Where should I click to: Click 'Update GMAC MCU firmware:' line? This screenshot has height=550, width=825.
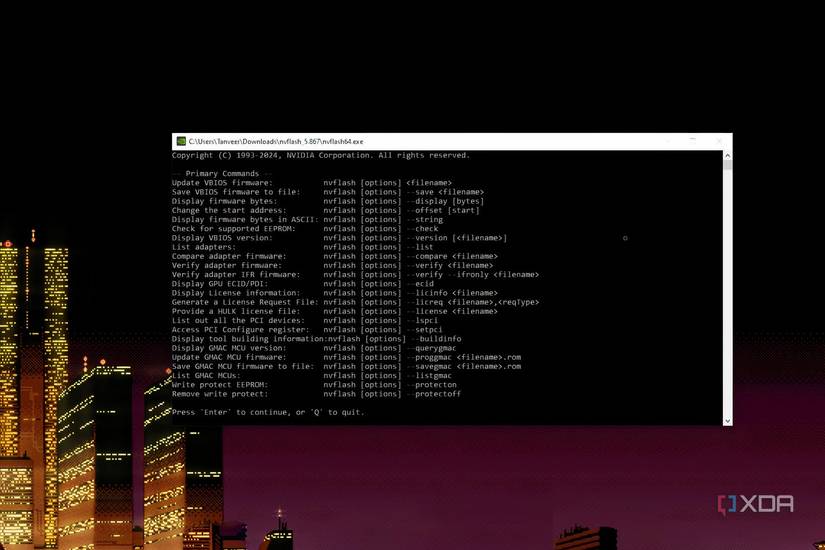pyautogui.click(x=346, y=357)
